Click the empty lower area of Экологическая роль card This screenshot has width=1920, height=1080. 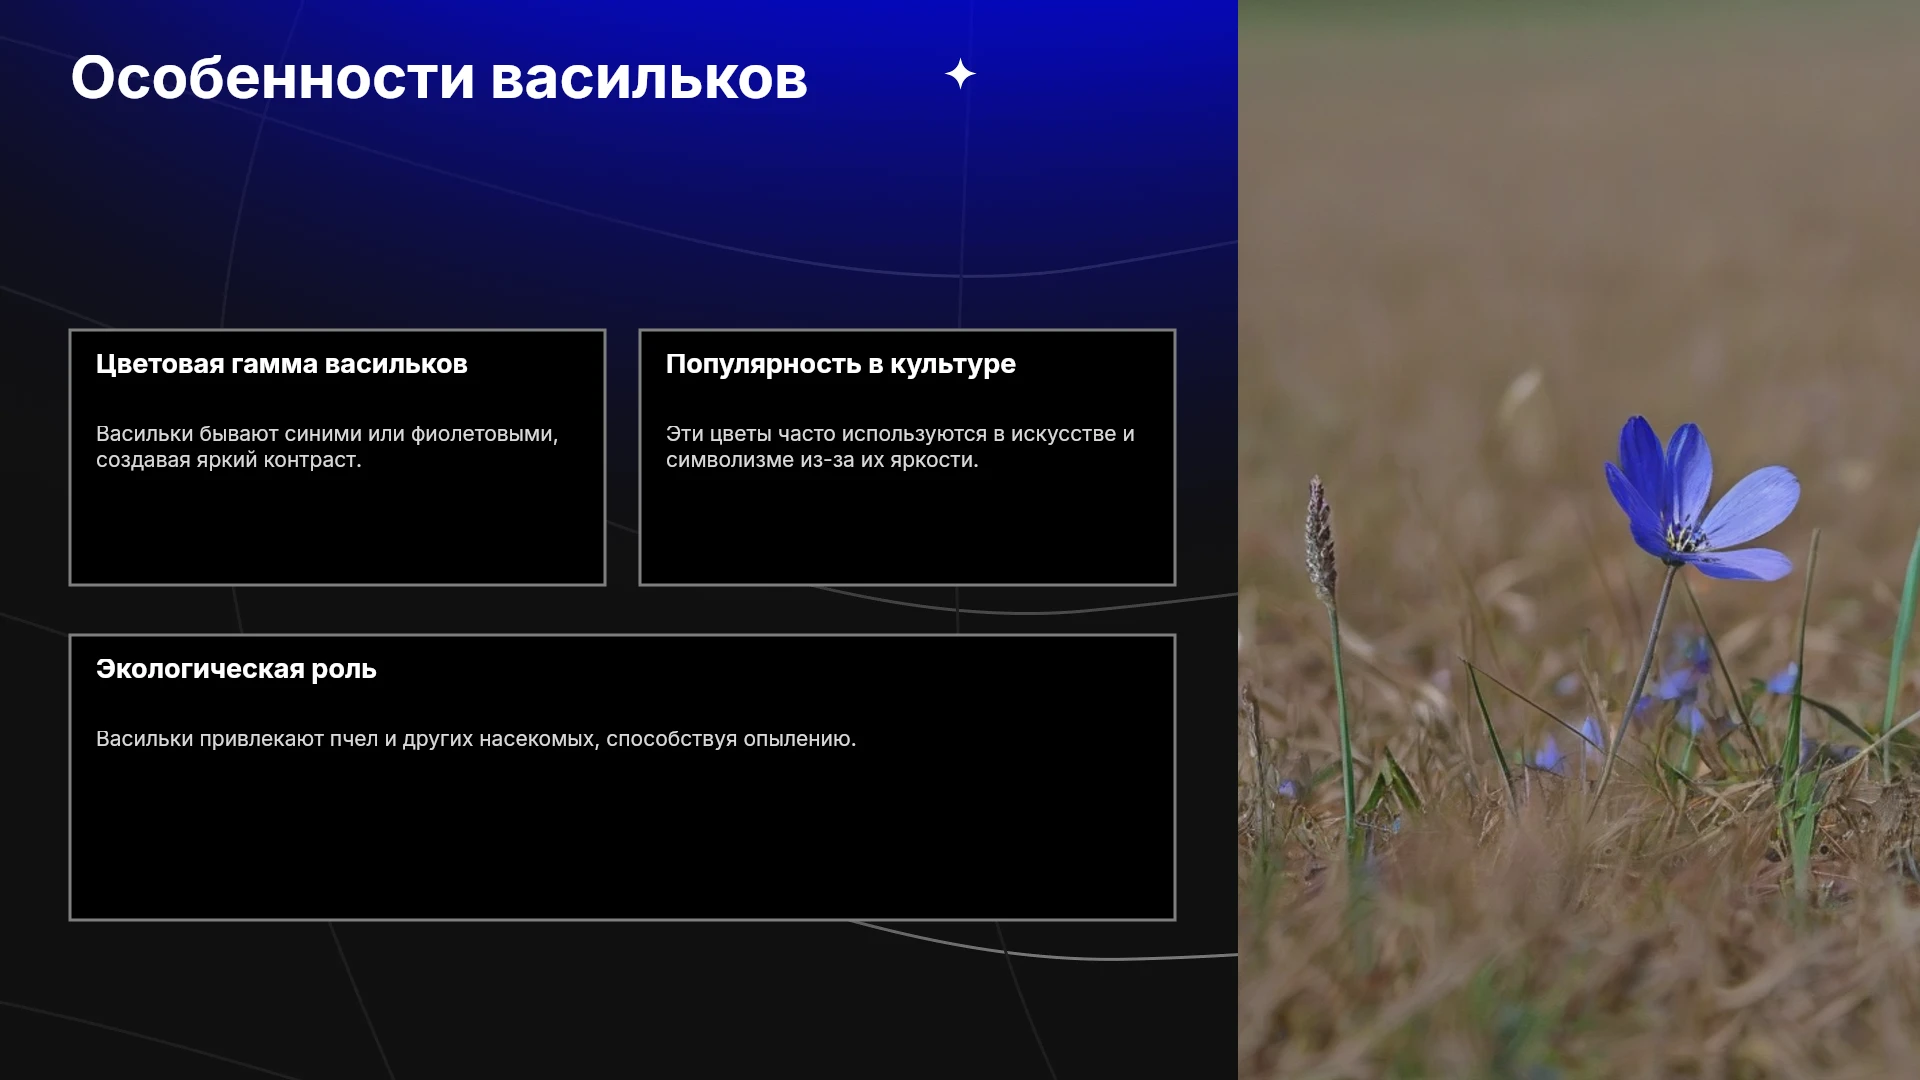coord(622,840)
